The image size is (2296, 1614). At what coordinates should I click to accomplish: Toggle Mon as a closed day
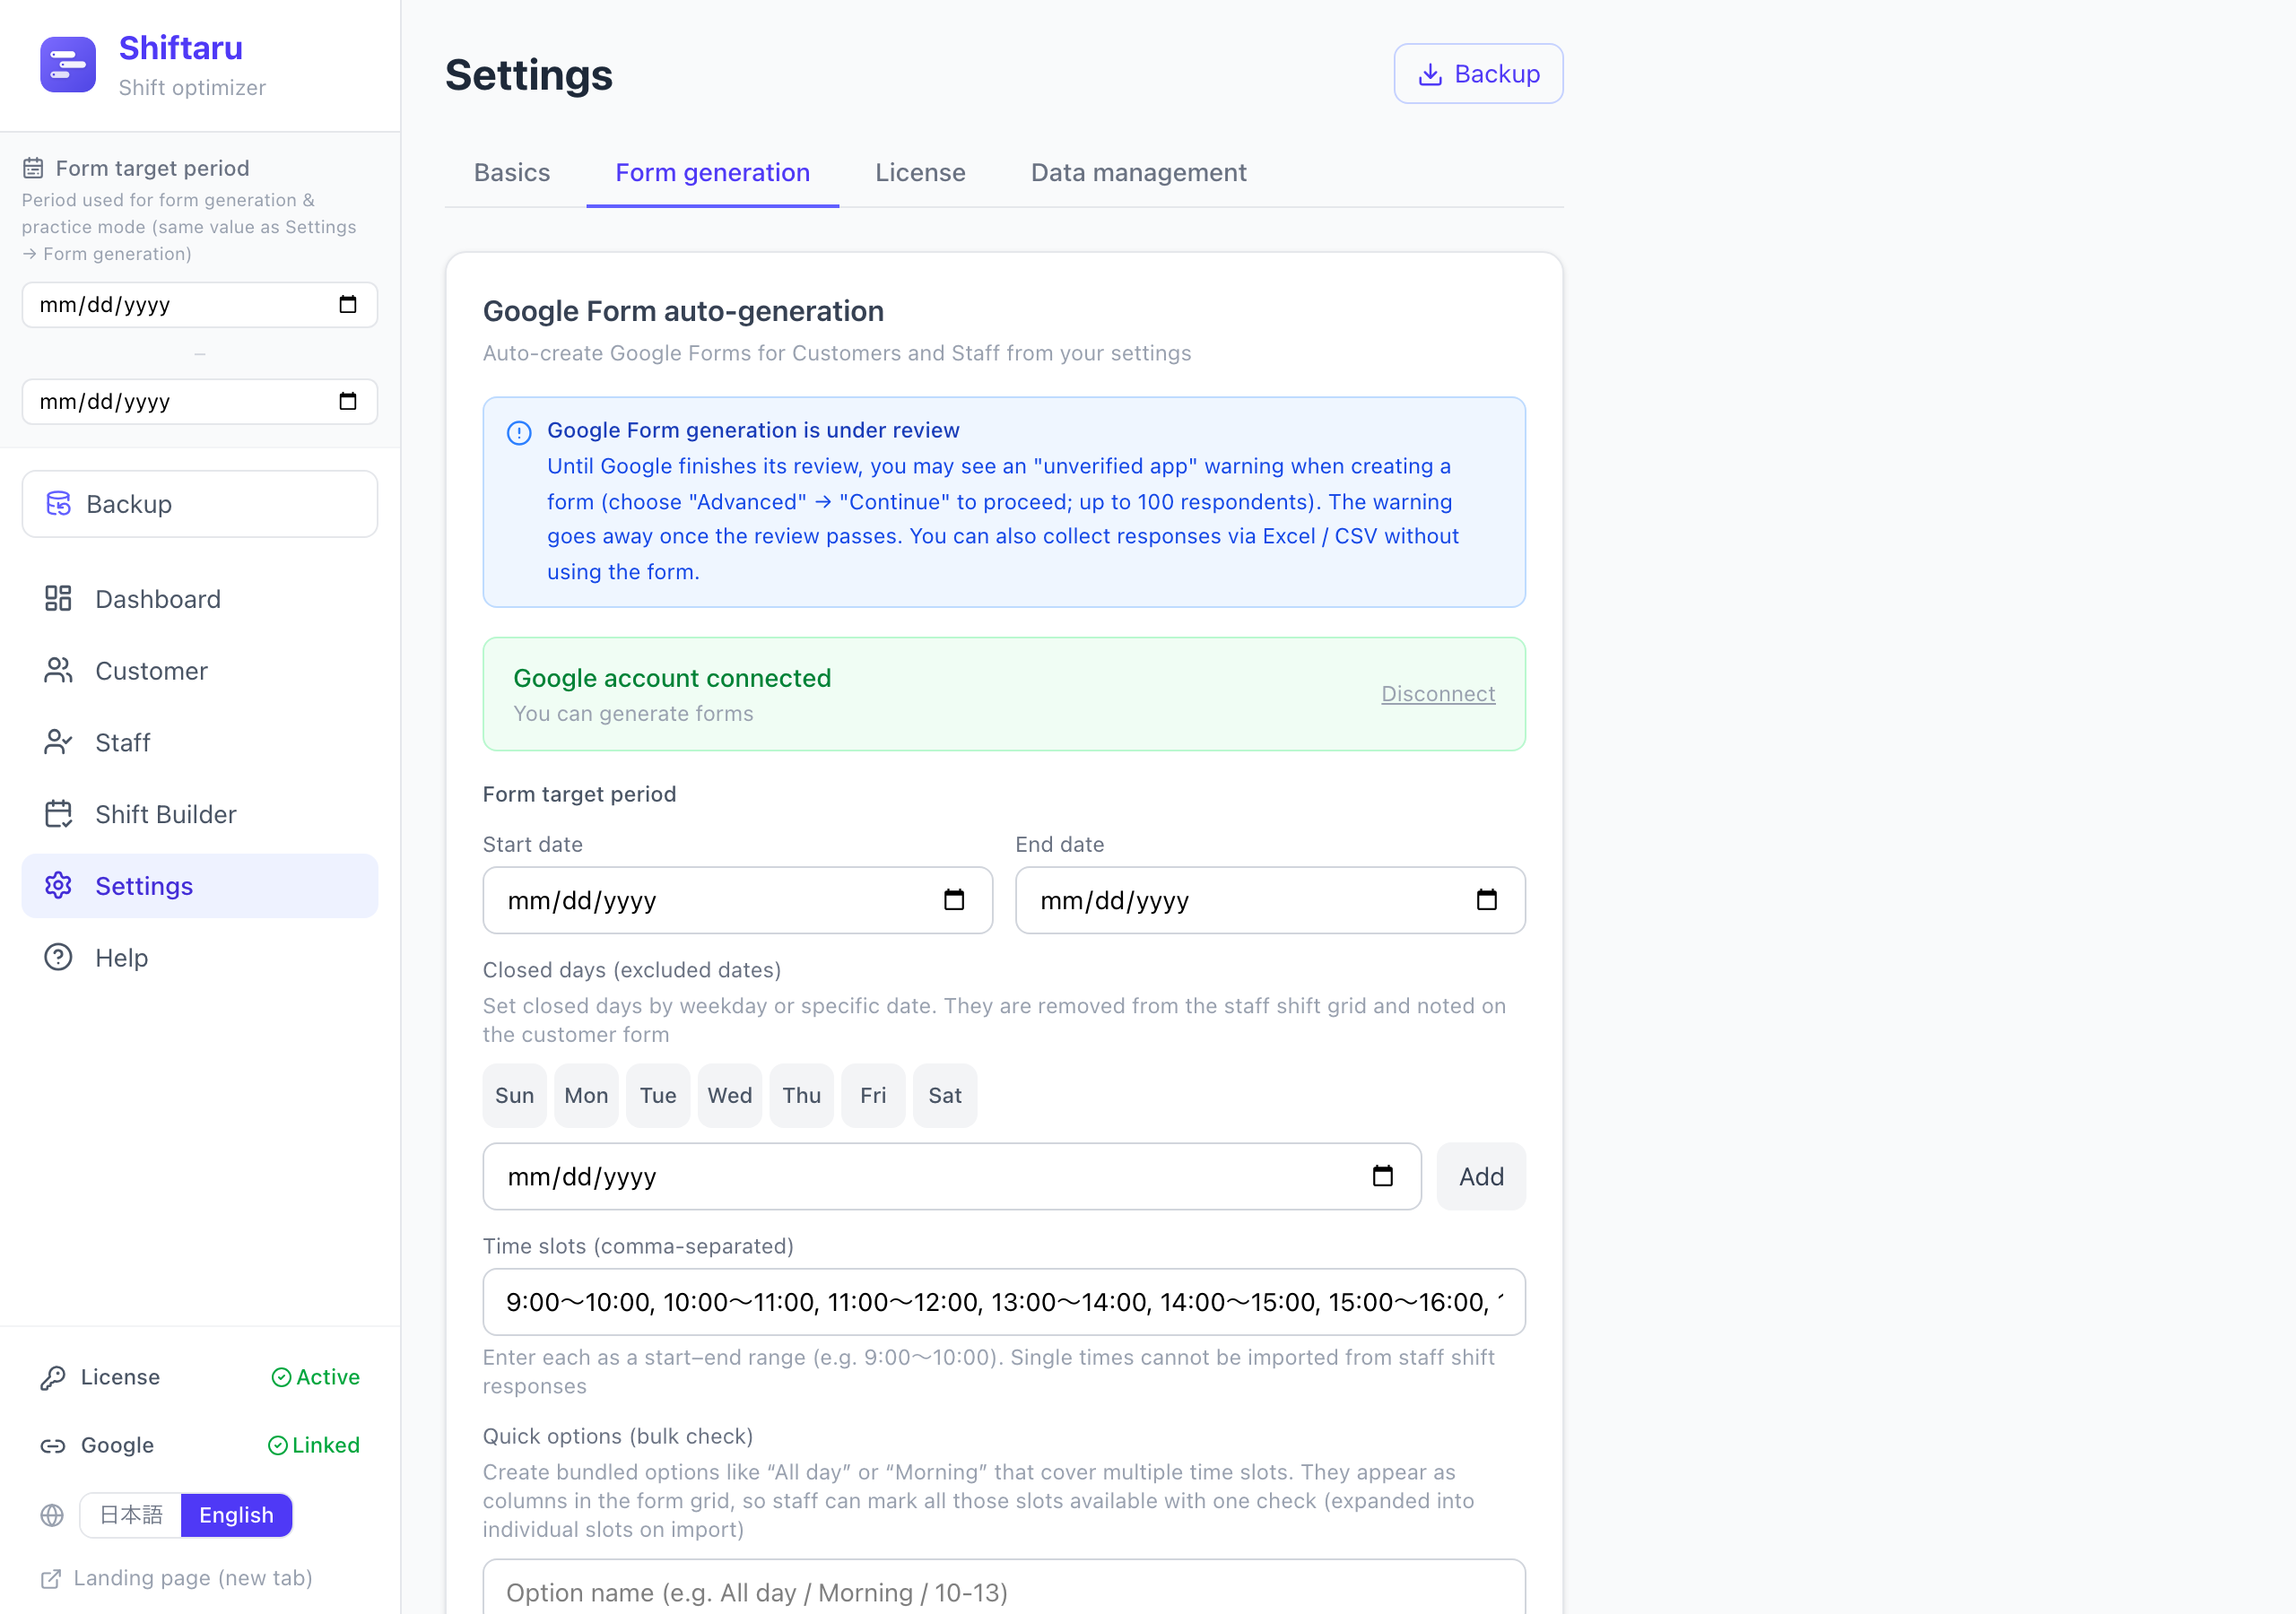pos(587,1096)
